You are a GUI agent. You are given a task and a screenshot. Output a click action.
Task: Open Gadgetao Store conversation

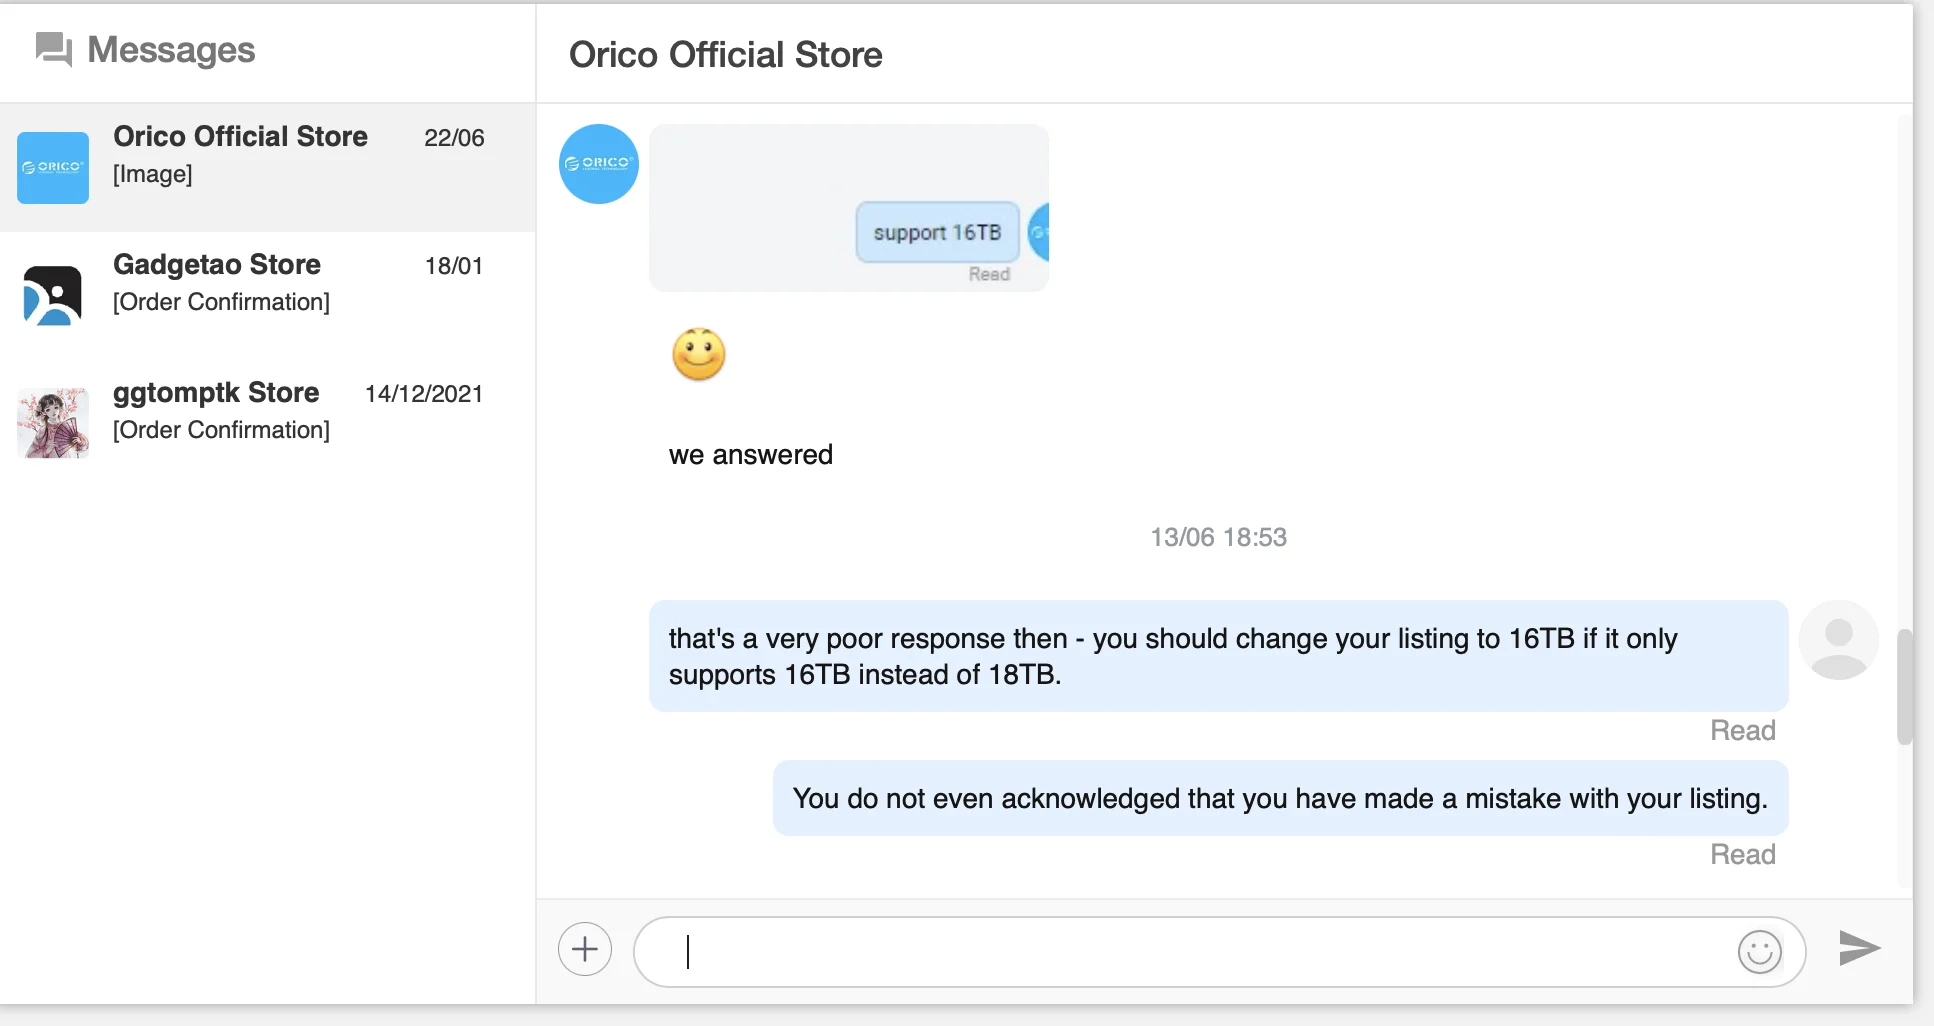(x=267, y=295)
